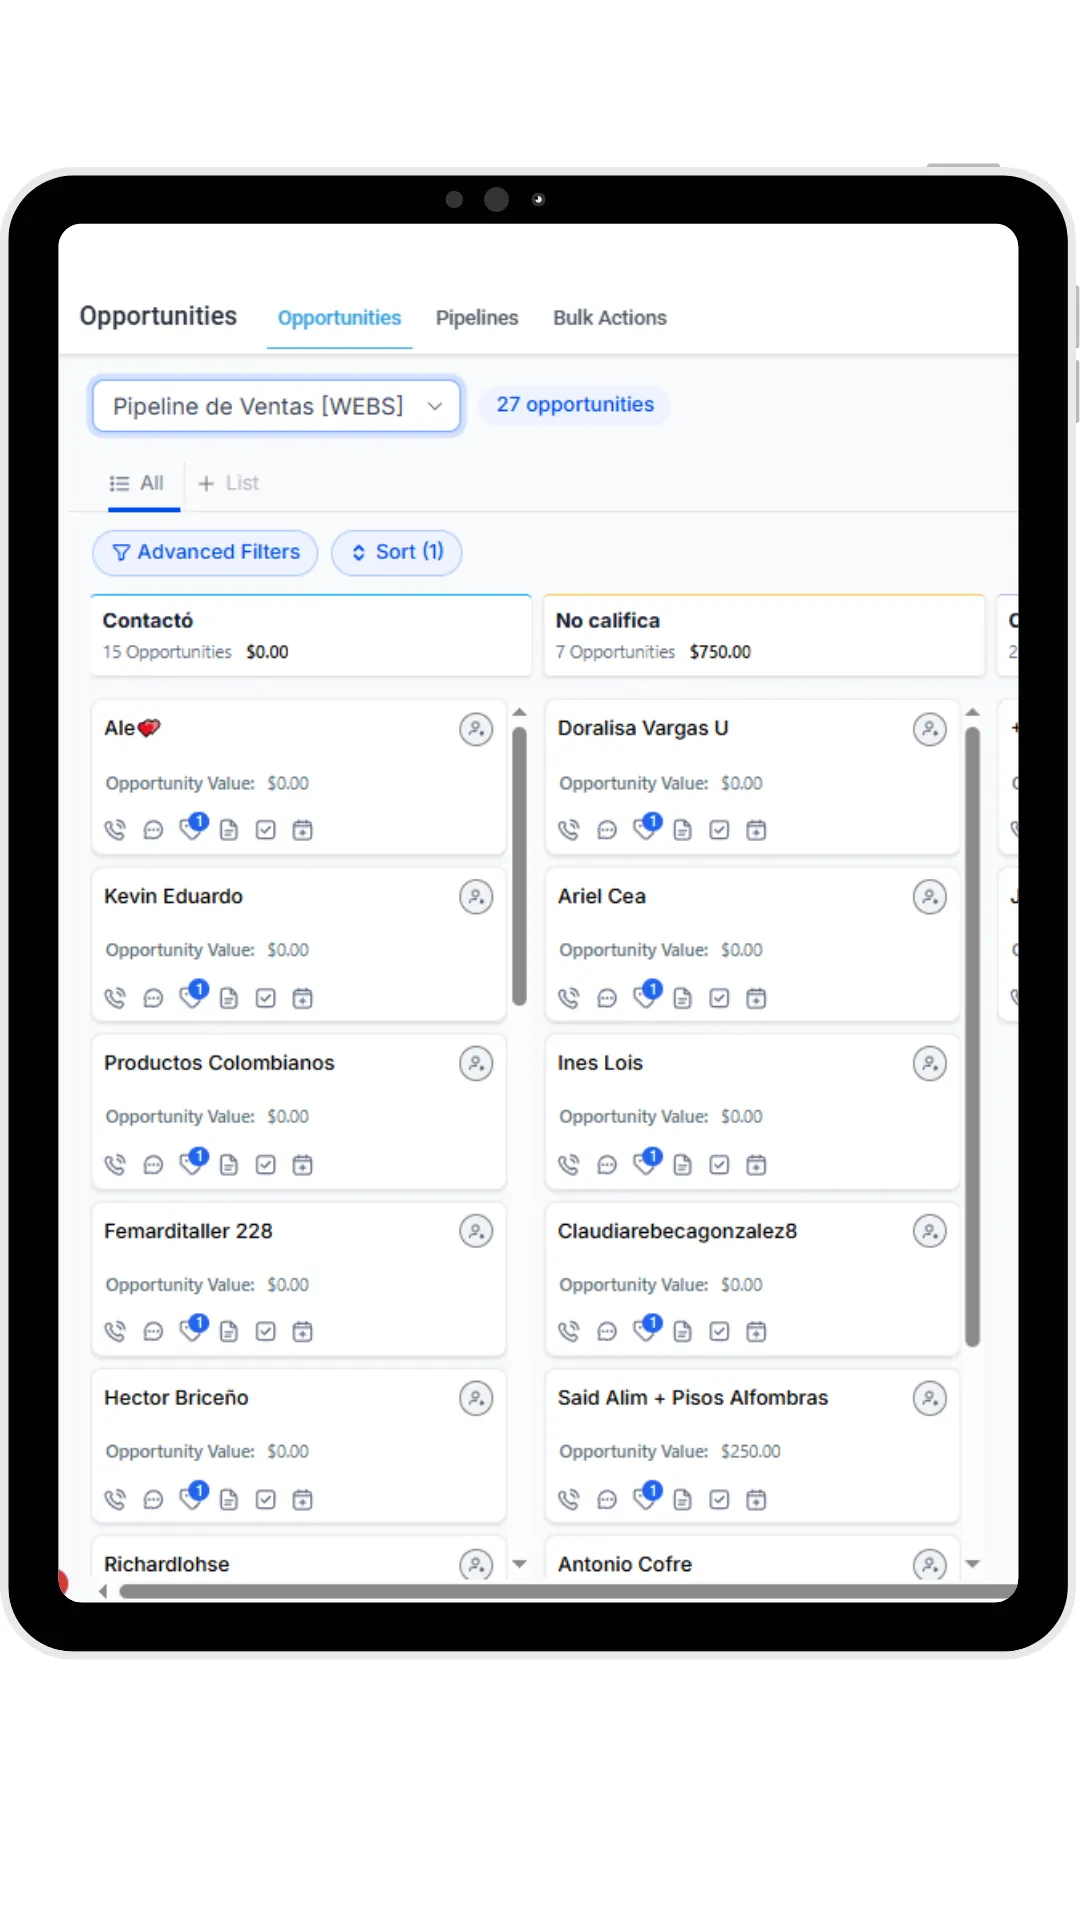Open the Antonio Cofre opportunity card
The image size is (1080, 1920).
tap(752, 1560)
